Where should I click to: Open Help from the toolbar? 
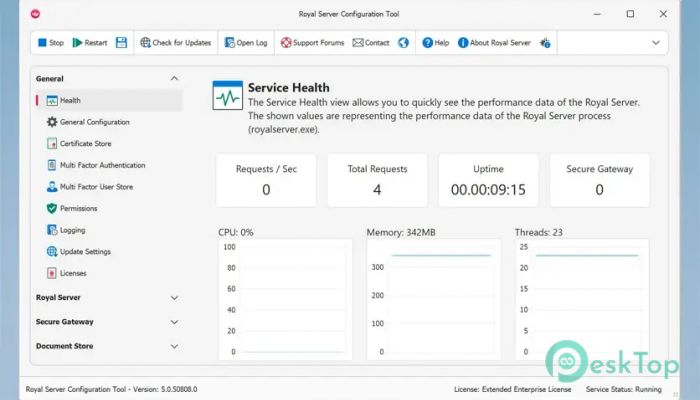pos(436,43)
